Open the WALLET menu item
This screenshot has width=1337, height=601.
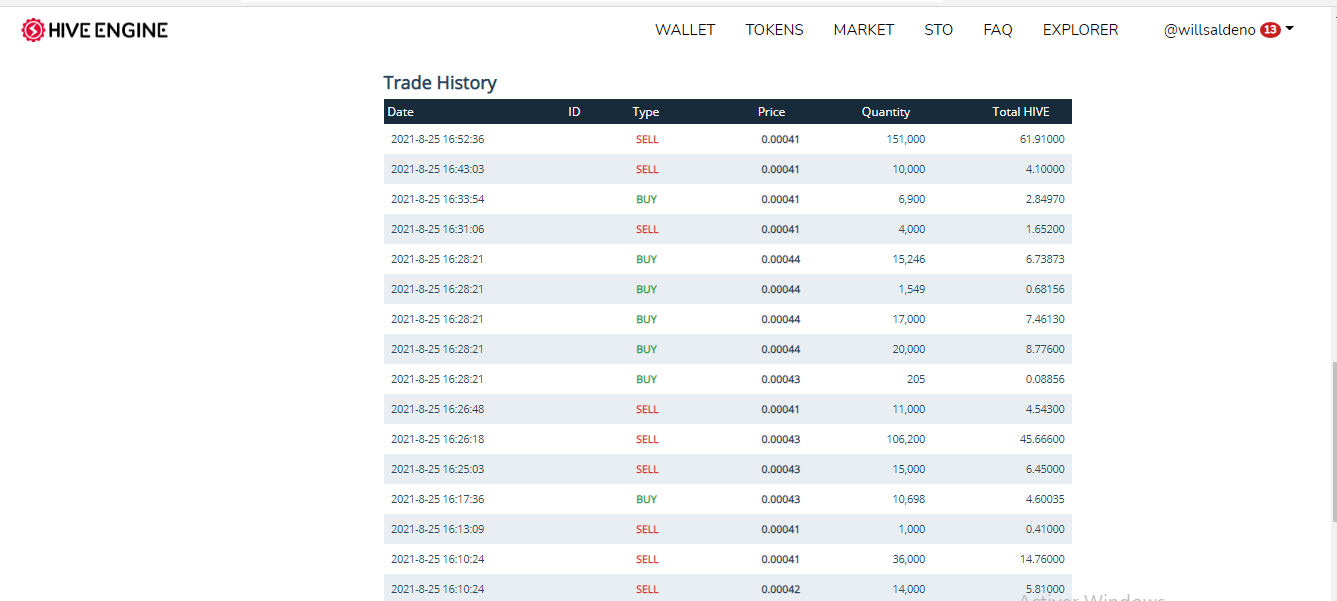tap(685, 30)
